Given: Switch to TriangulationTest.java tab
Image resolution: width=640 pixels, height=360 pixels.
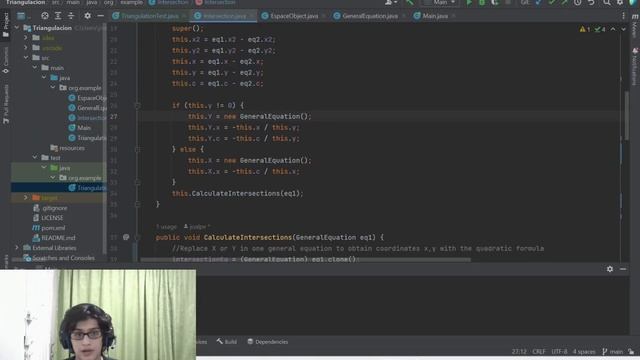Looking at the screenshot, I should [x=149, y=16].
